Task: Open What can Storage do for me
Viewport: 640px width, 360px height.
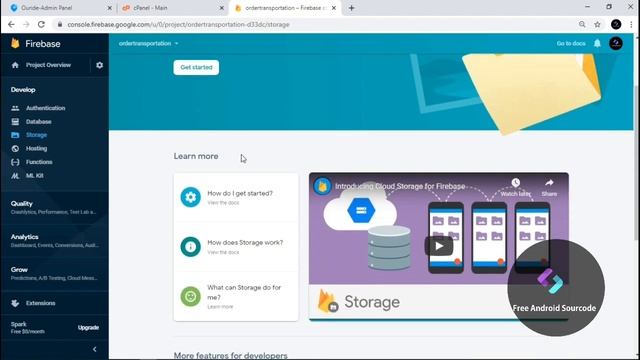Action: point(244,292)
